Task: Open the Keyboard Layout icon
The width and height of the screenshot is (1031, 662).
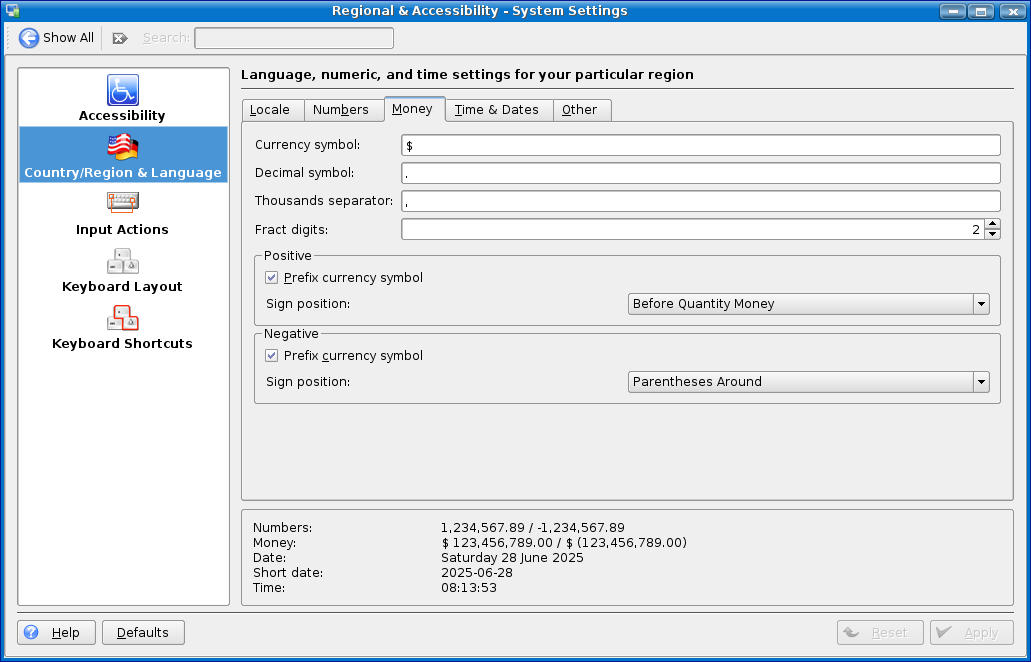Action: point(123,261)
